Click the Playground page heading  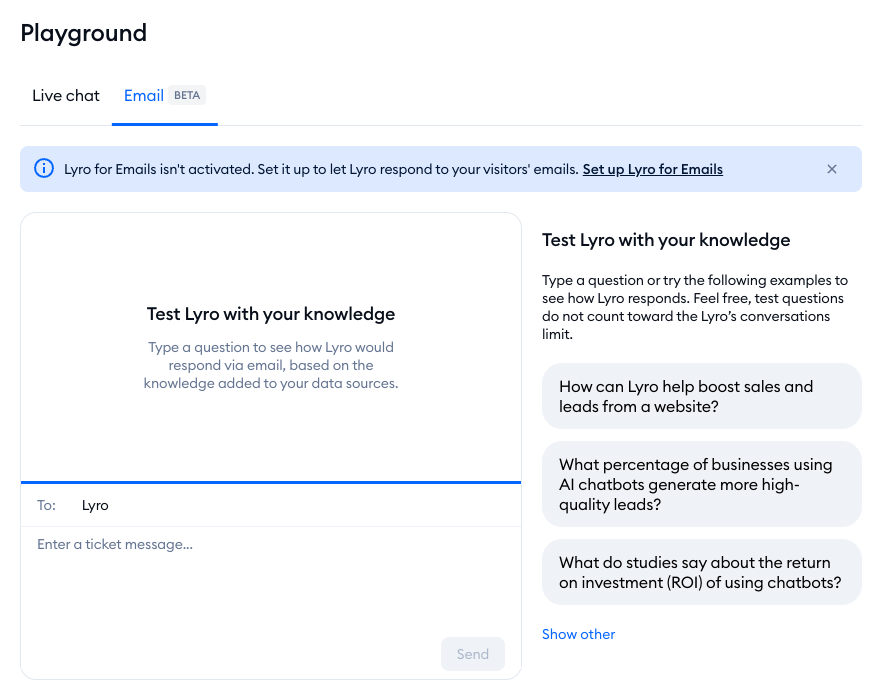pyautogui.click(x=84, y=33)
